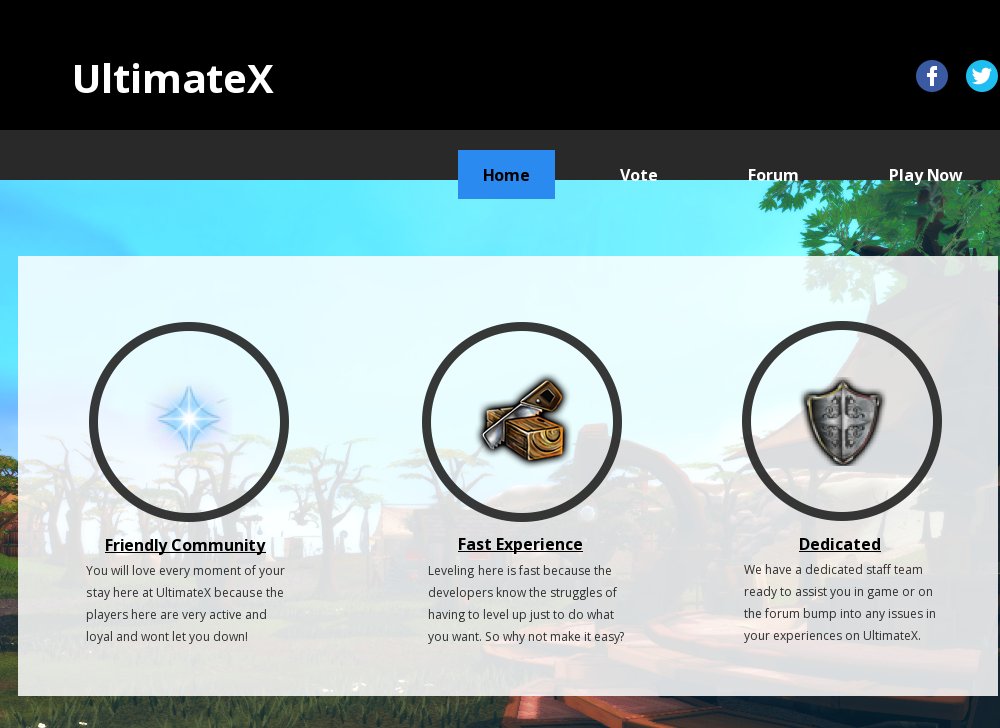Click text "You will love every moment of your"

click(x=186, y=571)
